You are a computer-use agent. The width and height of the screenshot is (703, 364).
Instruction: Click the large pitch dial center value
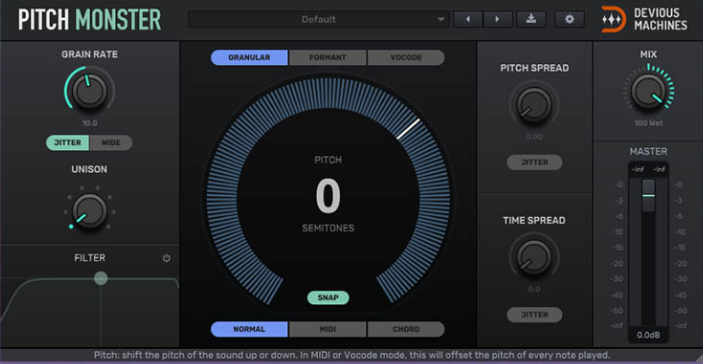click(x=328, y=196)
